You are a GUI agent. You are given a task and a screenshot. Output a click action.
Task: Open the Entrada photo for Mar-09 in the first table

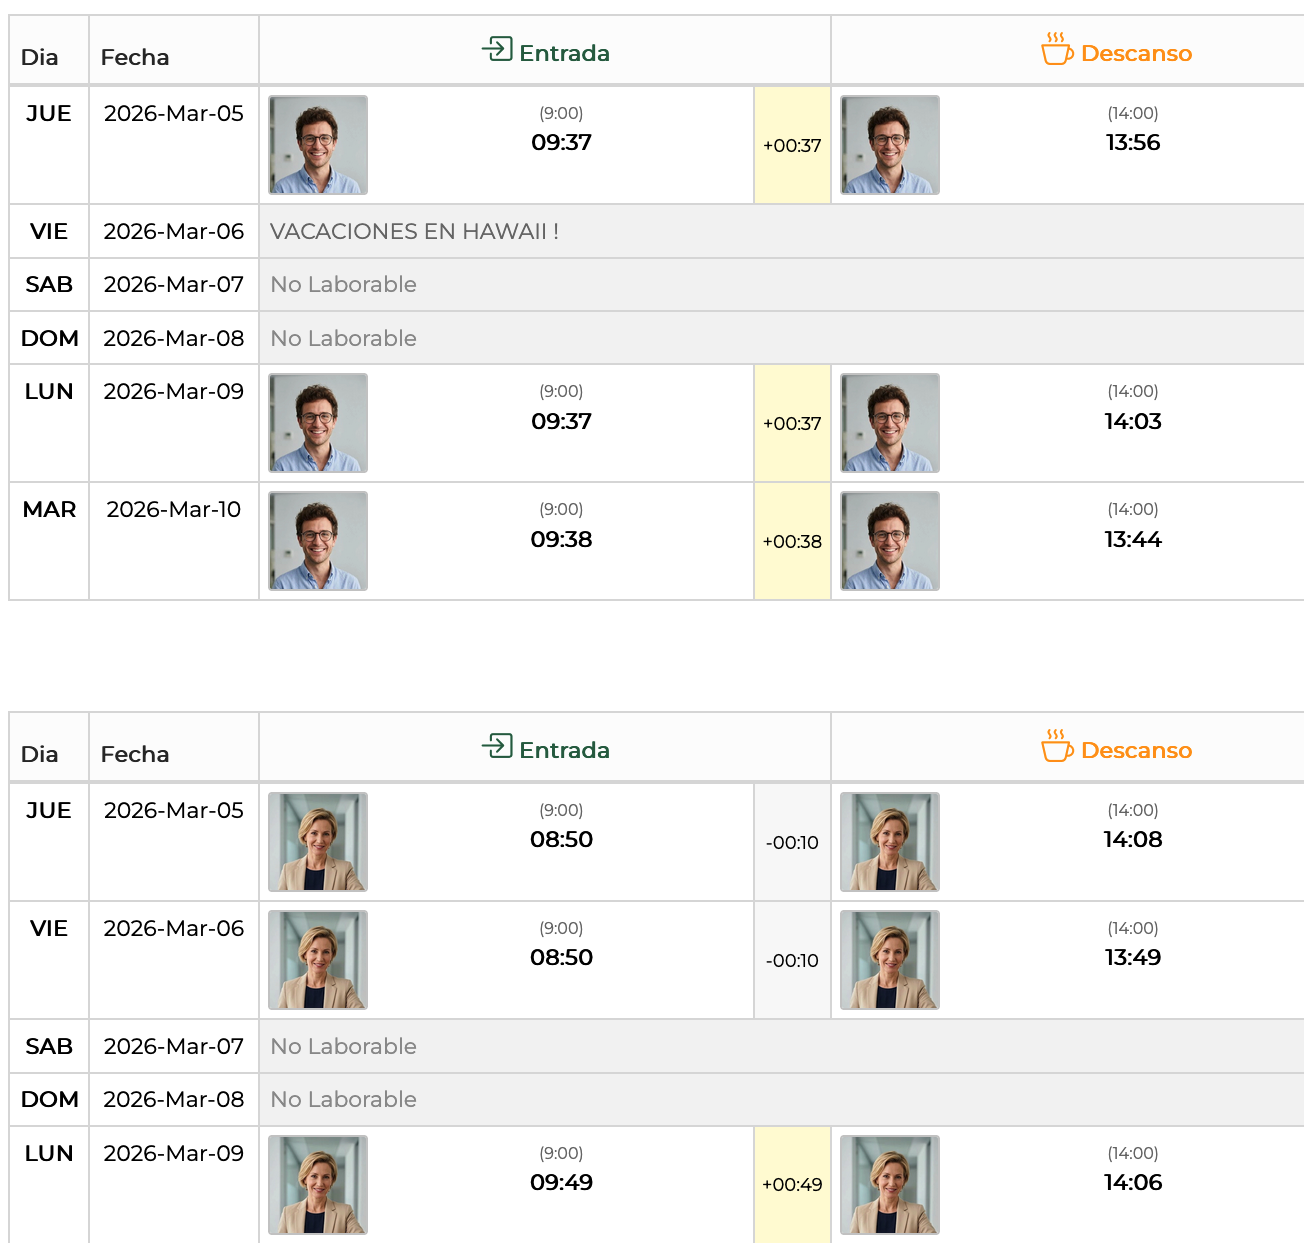318,423
